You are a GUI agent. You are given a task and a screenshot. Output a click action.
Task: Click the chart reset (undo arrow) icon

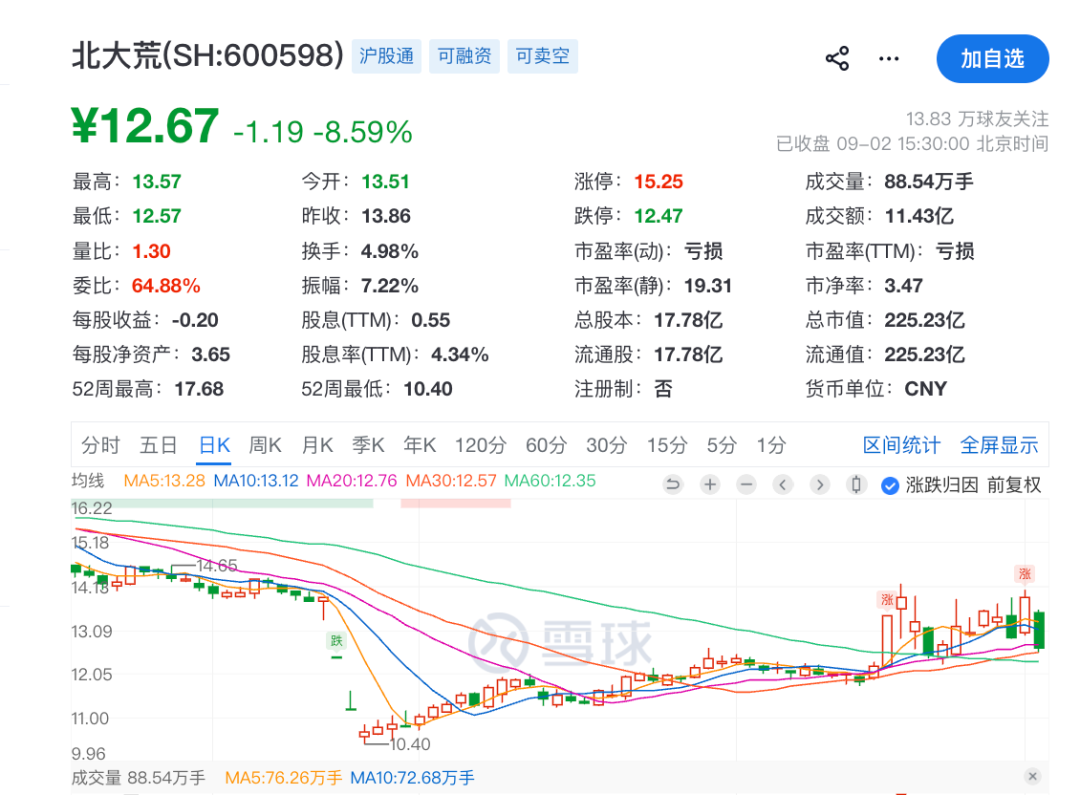(673, 485)
